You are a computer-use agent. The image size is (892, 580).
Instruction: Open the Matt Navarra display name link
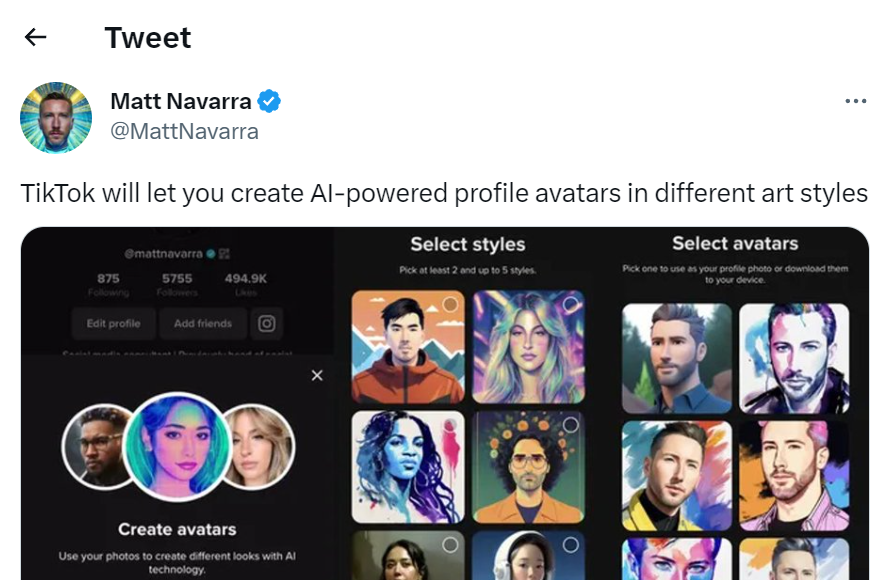[181, 101]
